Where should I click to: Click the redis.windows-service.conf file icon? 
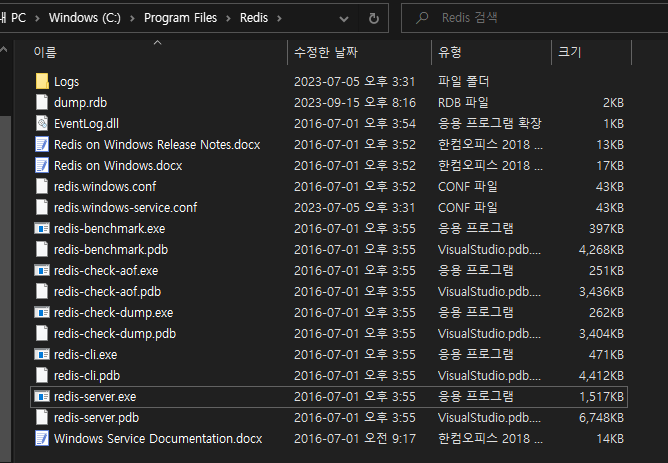point(42,207)
